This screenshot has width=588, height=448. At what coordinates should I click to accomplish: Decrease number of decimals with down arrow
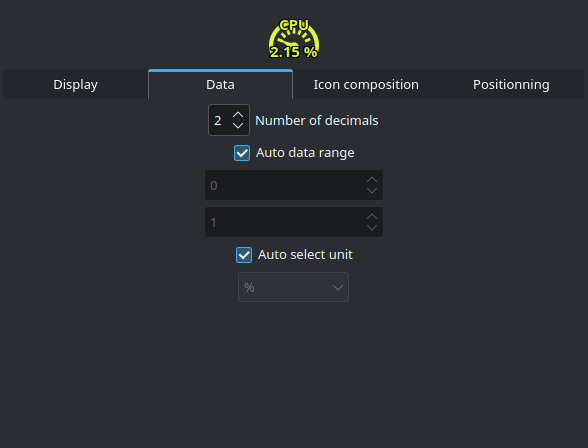click(x=238, y=126)
